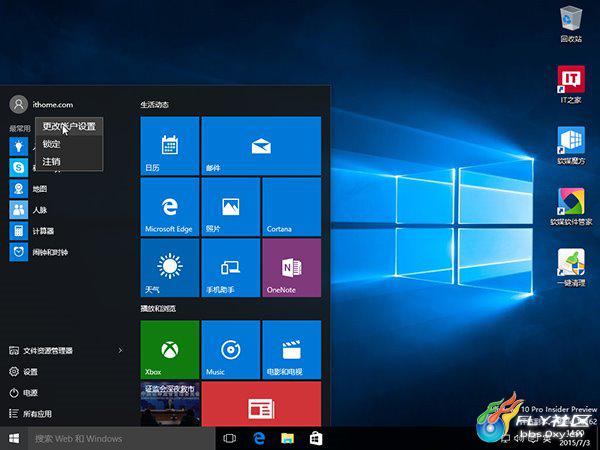Image resolution: width=600 pixels, height=450 pixels.
Task: Open 设置 from the Start menu
Action: (31, 372)
